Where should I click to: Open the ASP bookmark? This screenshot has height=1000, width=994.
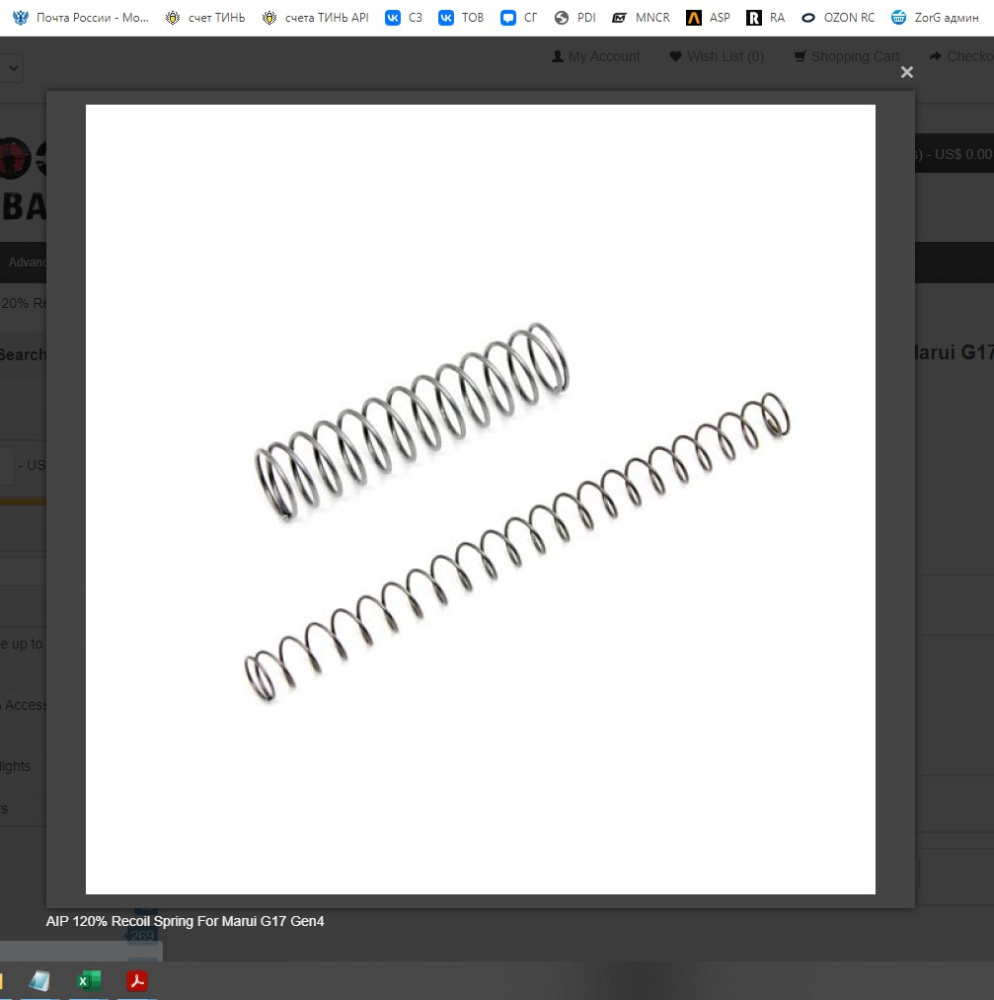tap(708, 18)
